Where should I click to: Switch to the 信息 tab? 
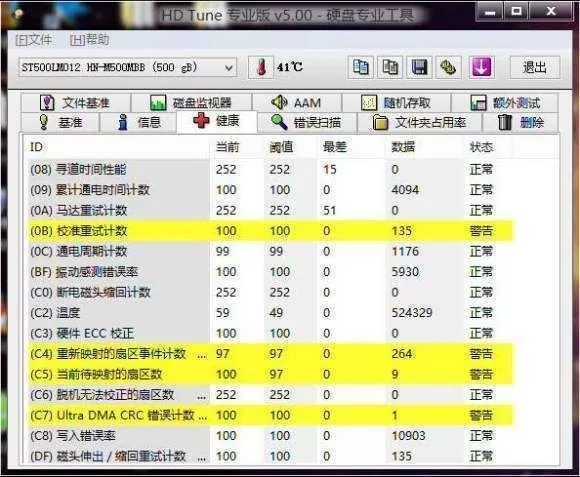point(139,122)
